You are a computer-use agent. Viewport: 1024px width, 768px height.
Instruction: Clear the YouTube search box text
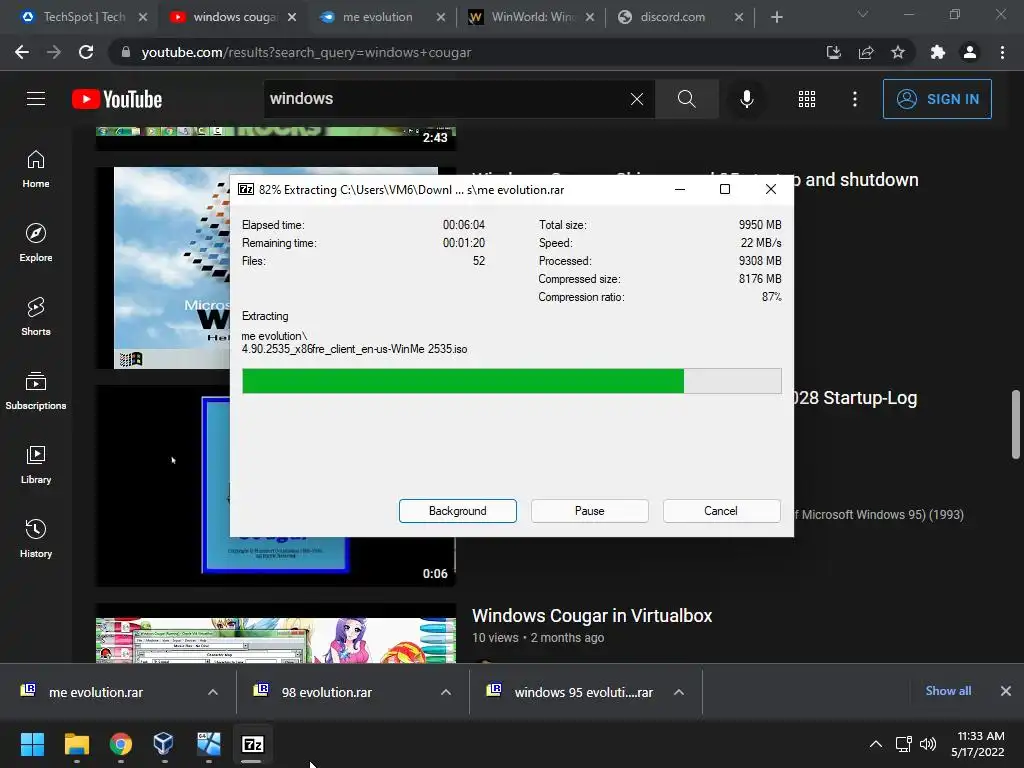[637, 99]
